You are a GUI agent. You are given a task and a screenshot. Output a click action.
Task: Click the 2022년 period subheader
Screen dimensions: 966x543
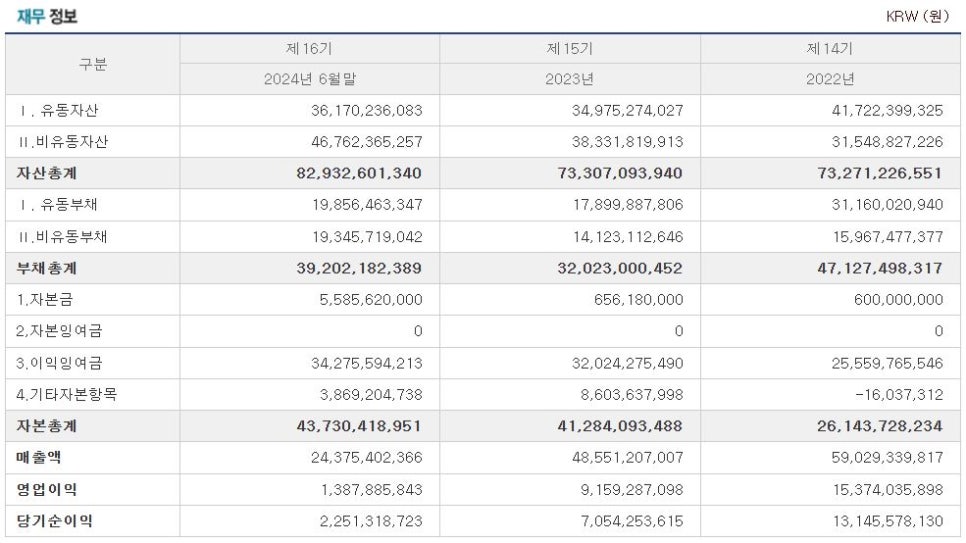coord(830,80)
